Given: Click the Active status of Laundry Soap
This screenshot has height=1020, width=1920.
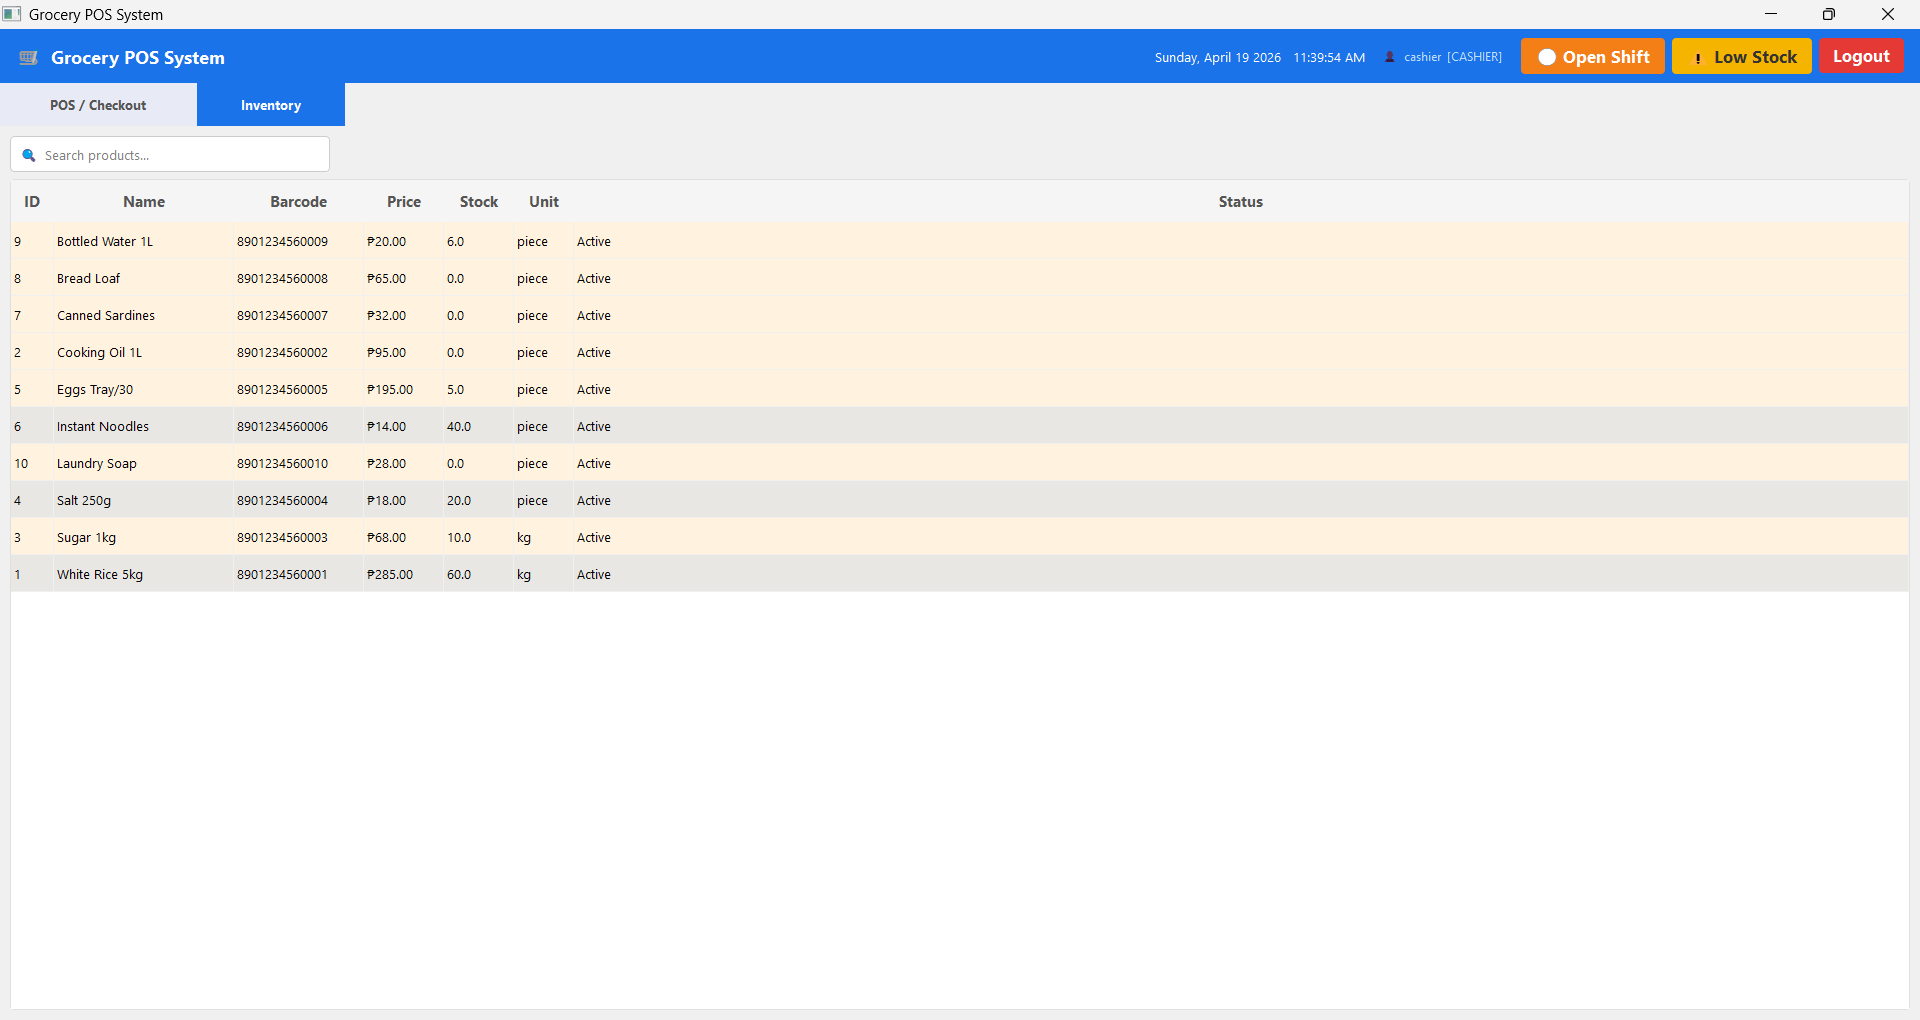Looking at the screenshot, I should pos(594,464).
